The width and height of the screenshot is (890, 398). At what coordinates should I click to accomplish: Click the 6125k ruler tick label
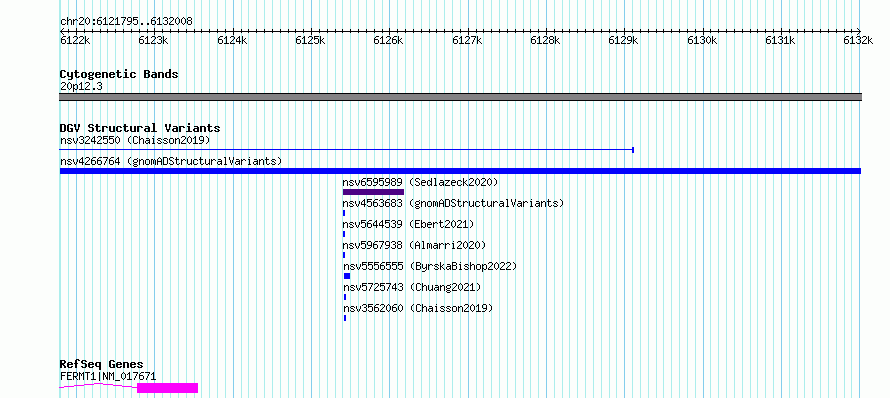(310, 40)
